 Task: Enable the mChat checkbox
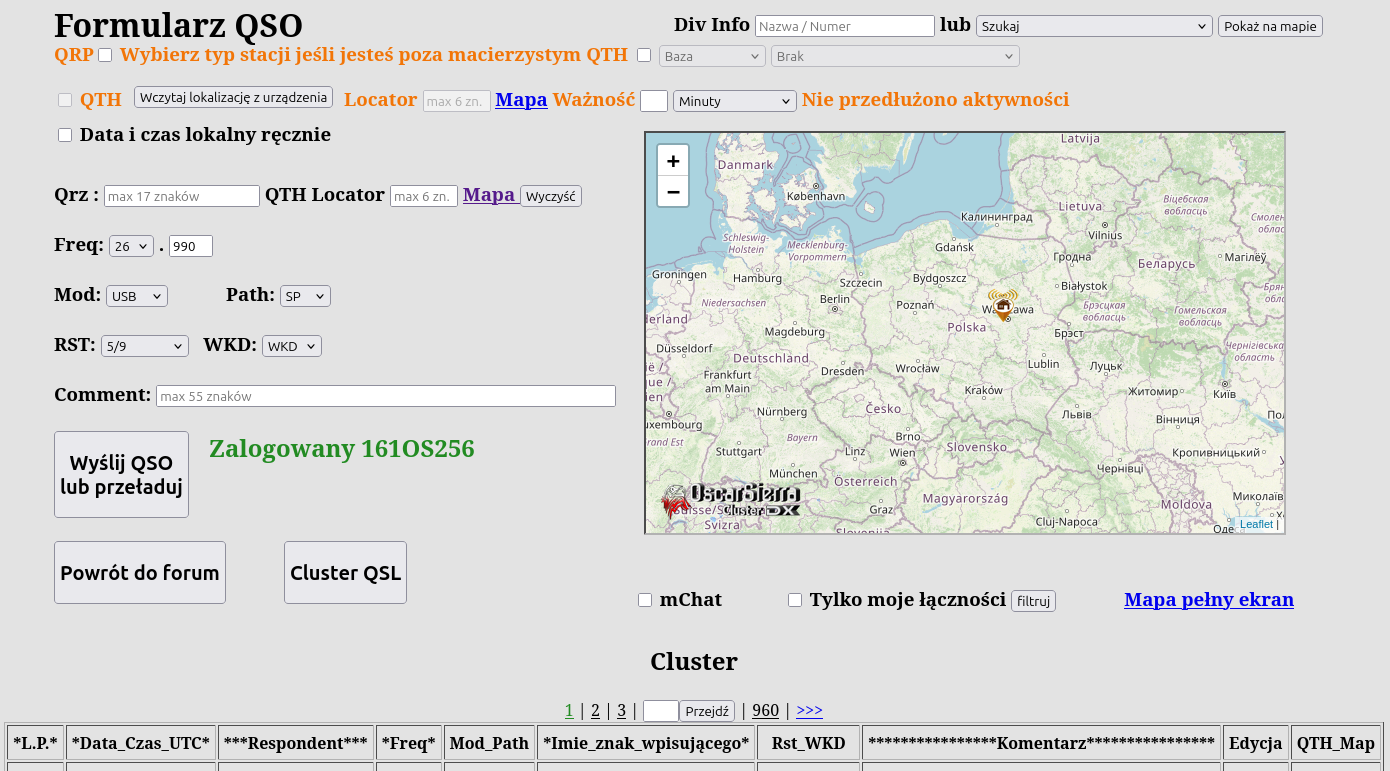(645, 600)
